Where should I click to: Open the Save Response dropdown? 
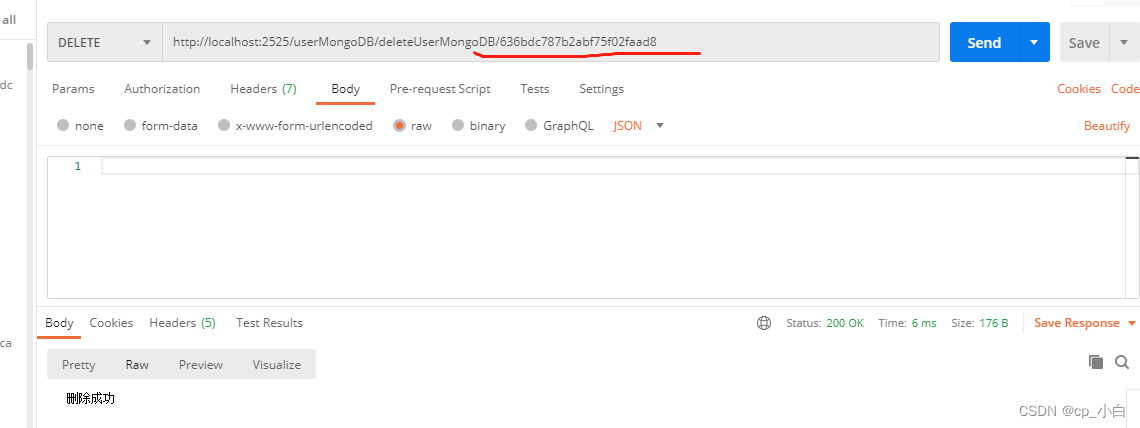point(1085,323)
